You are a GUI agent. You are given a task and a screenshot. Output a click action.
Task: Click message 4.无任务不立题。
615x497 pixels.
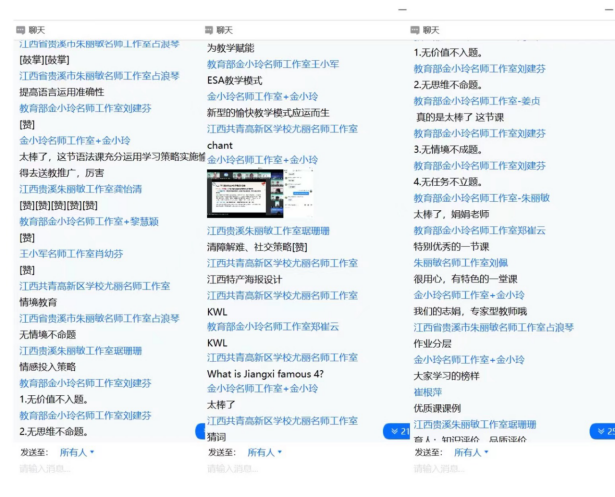click(448, 182)
